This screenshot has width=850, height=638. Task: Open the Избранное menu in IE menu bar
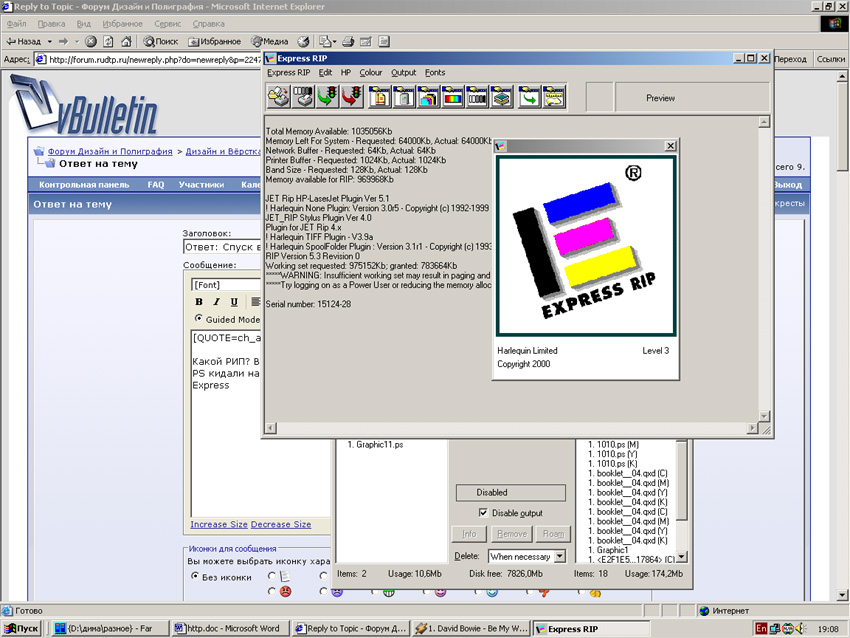tap(123, 24)
